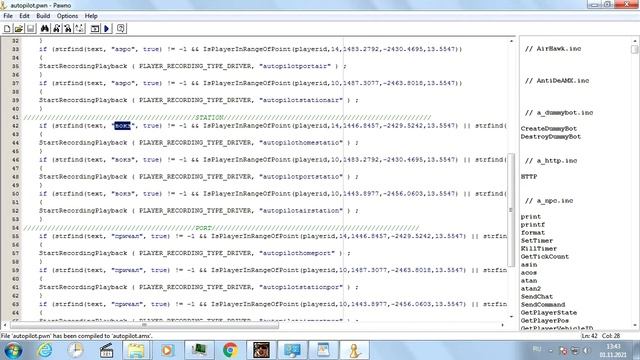
Task: Open the File menu
Action: (x=8, y=16)
